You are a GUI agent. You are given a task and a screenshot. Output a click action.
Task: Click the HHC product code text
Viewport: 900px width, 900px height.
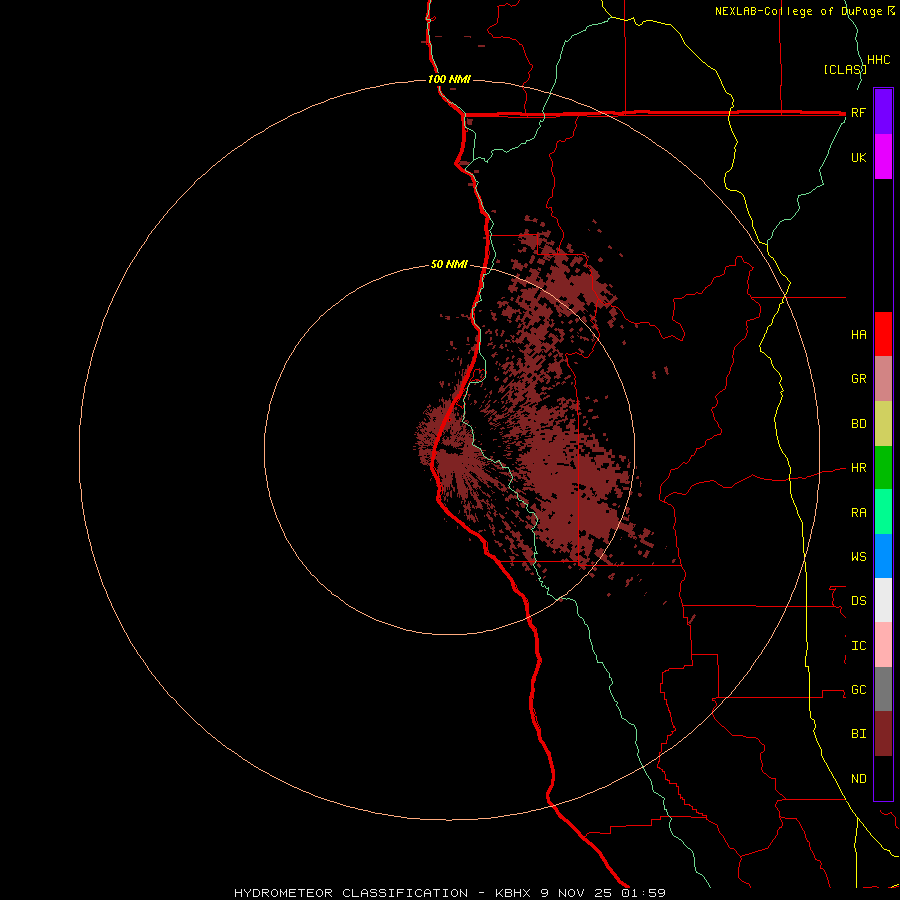point(879,60)
